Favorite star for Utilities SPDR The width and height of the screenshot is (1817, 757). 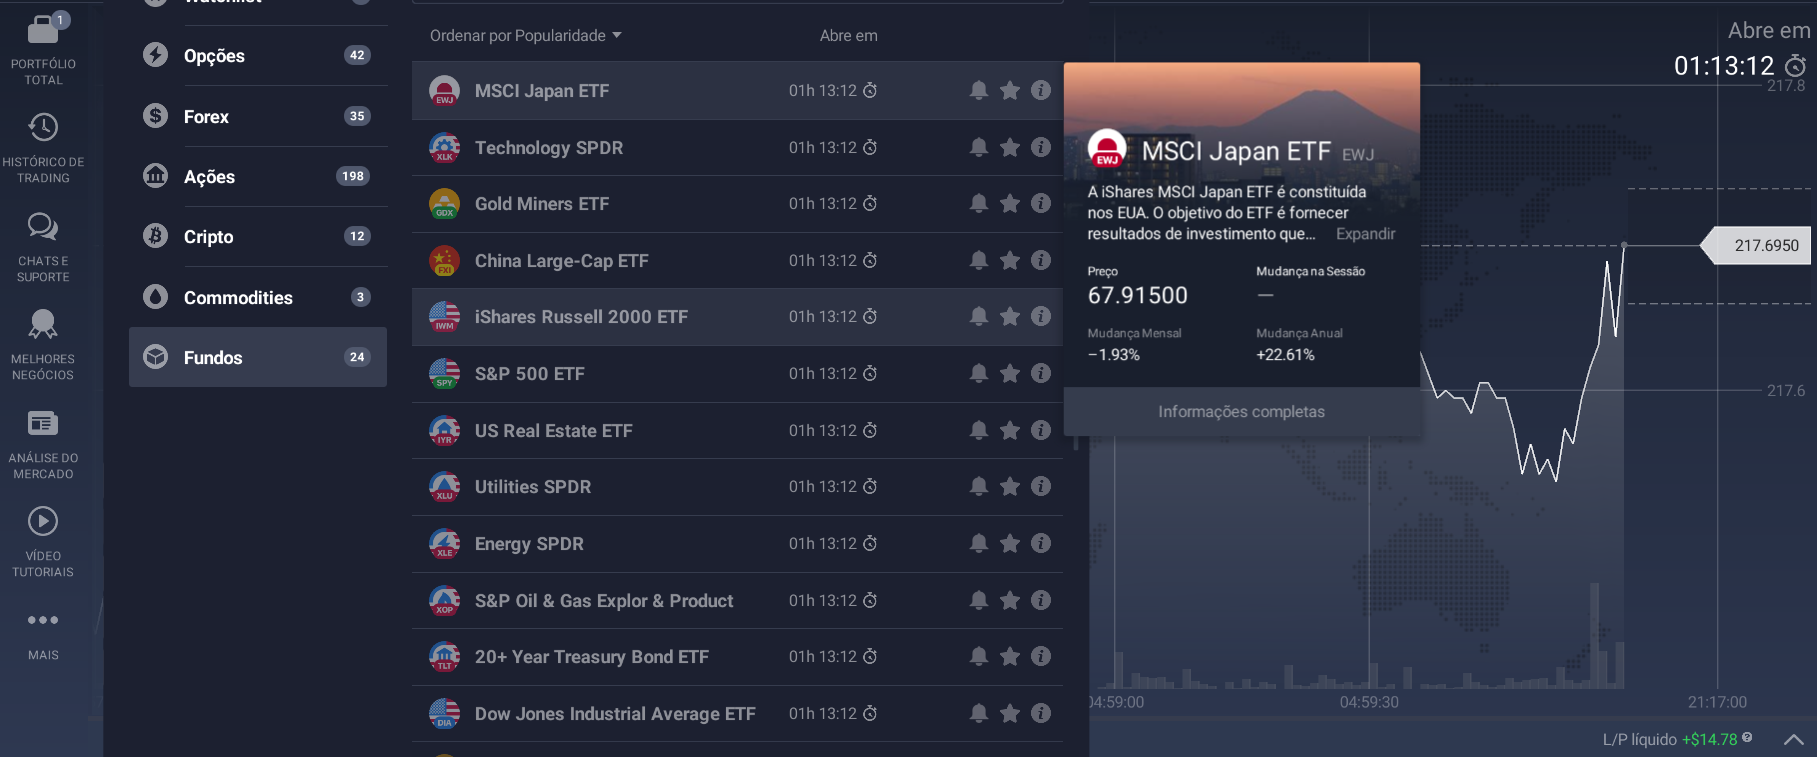[1010, 486]
